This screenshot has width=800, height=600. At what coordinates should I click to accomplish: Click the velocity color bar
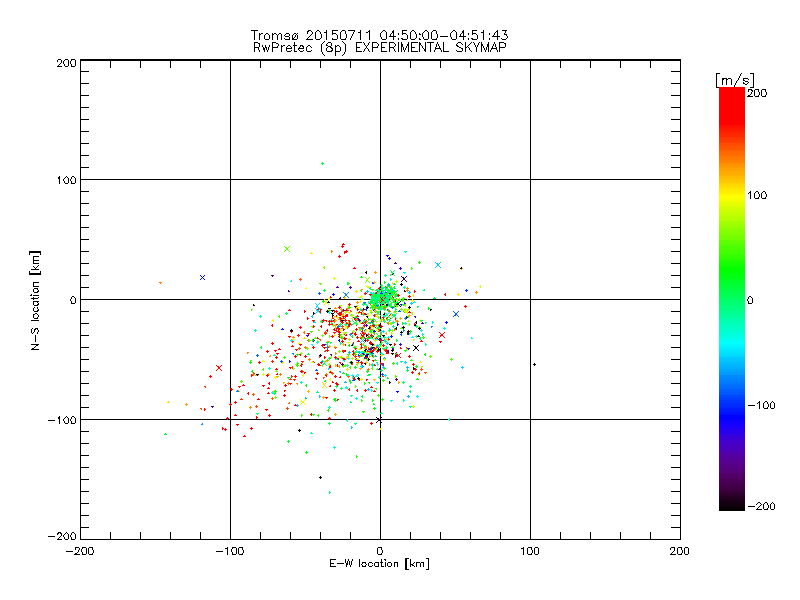[732, 299]
